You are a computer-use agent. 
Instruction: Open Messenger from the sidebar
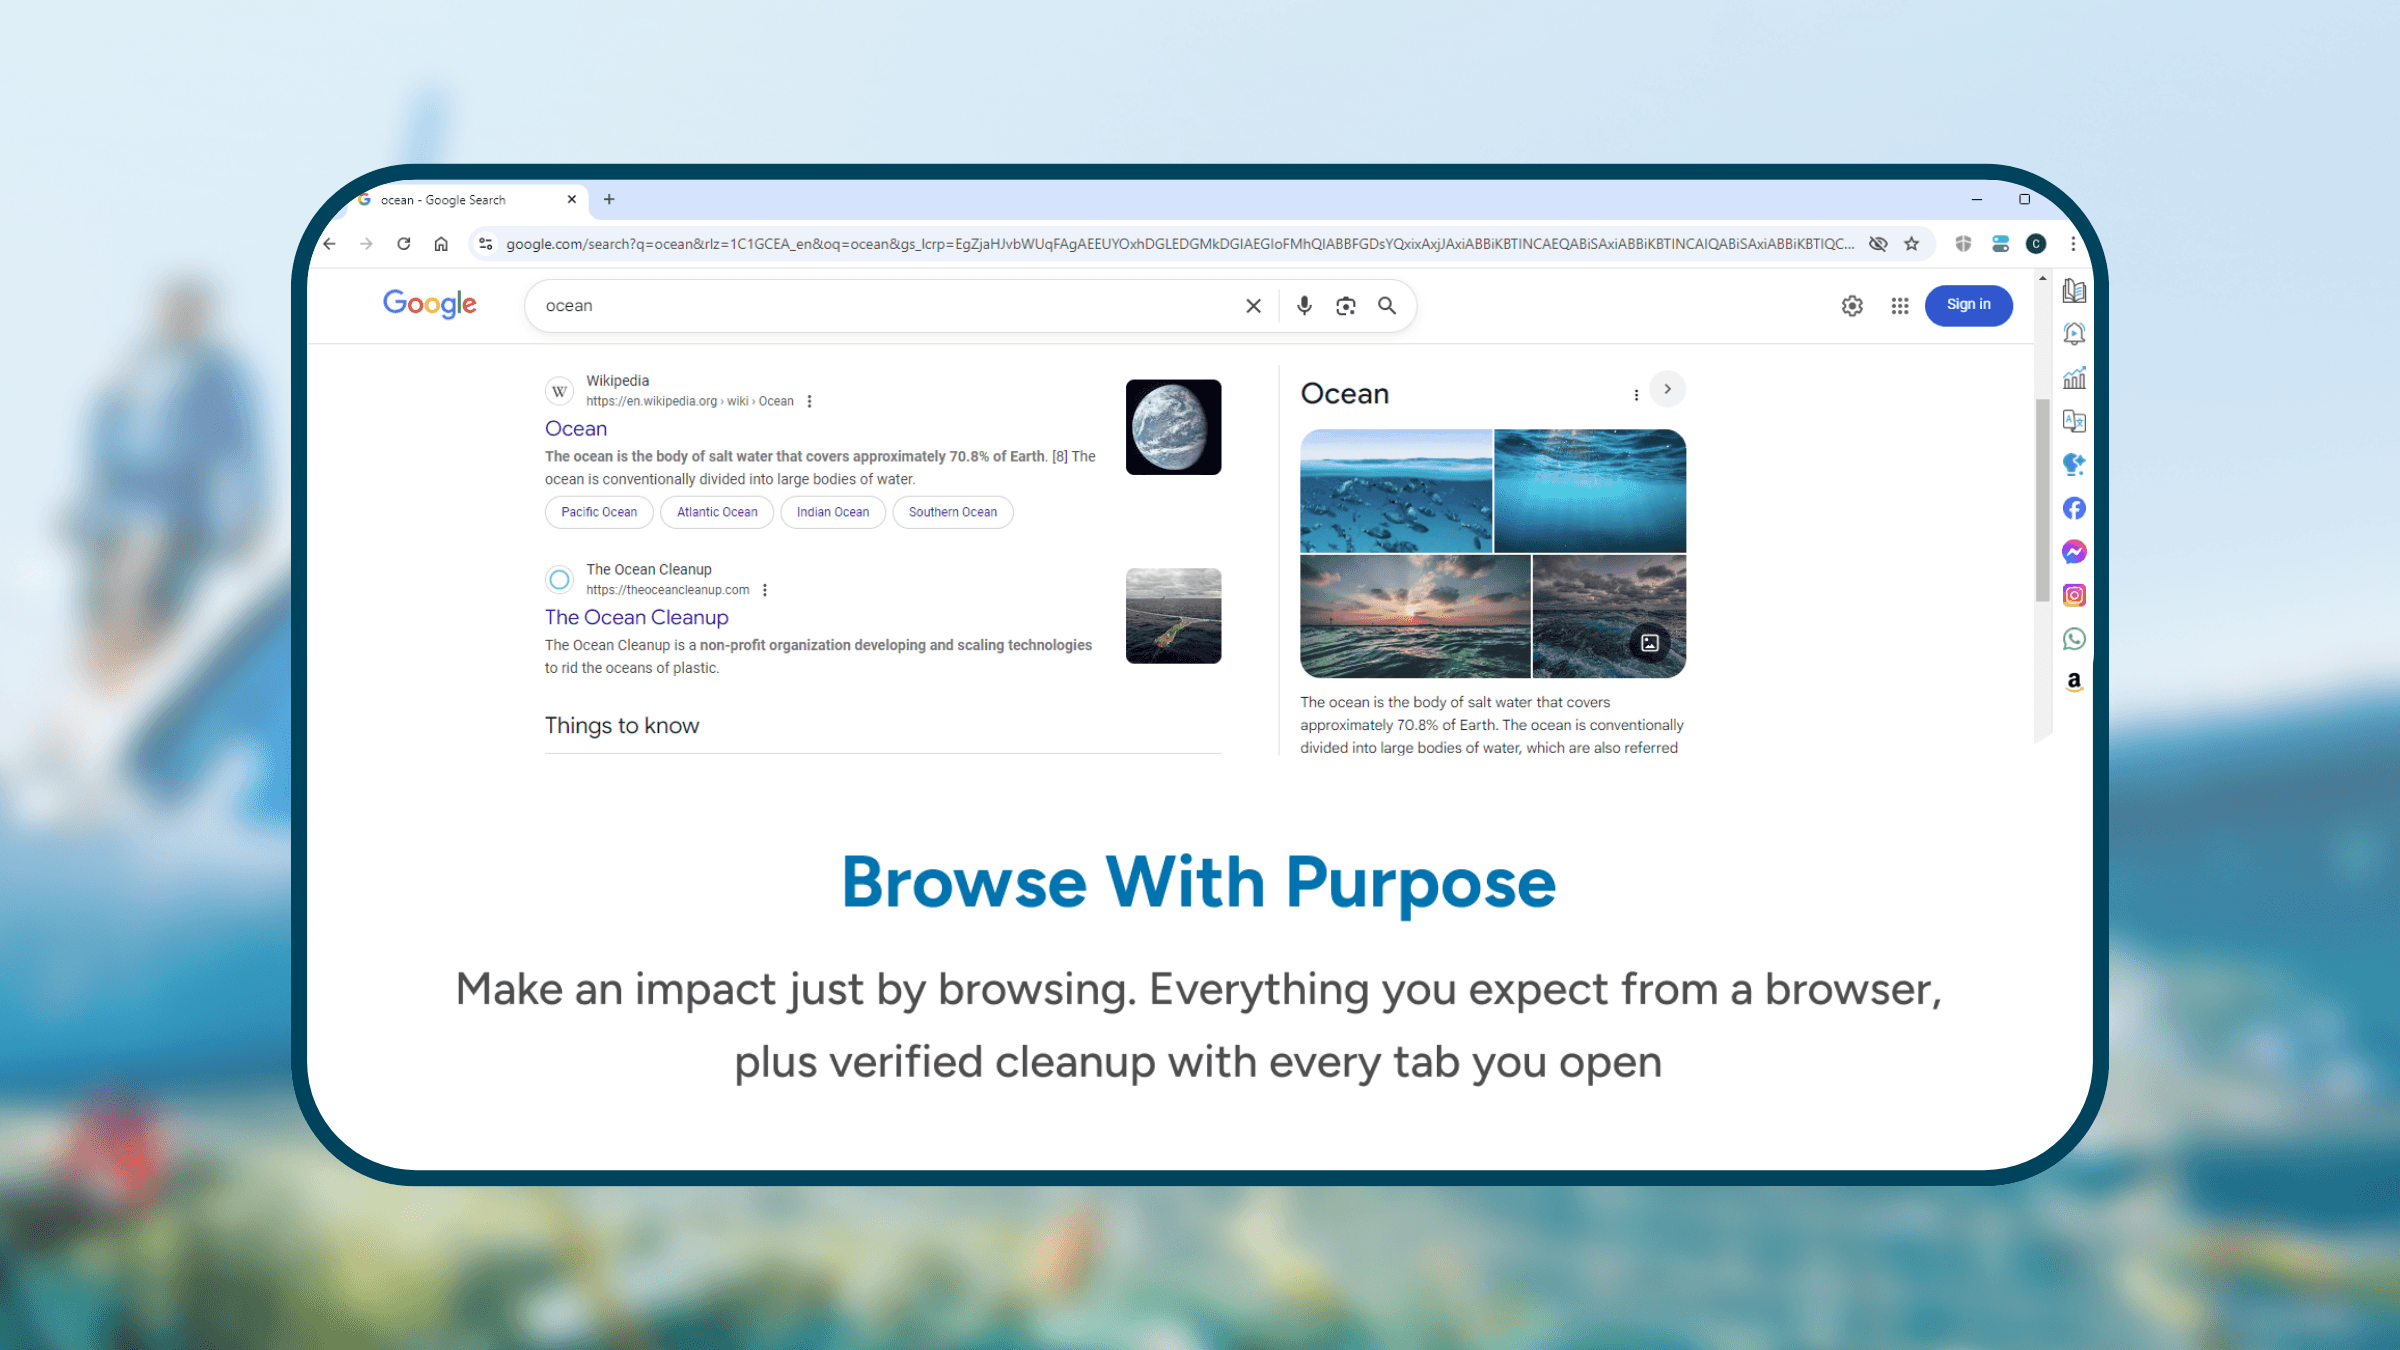click(x=2074, y=552)
